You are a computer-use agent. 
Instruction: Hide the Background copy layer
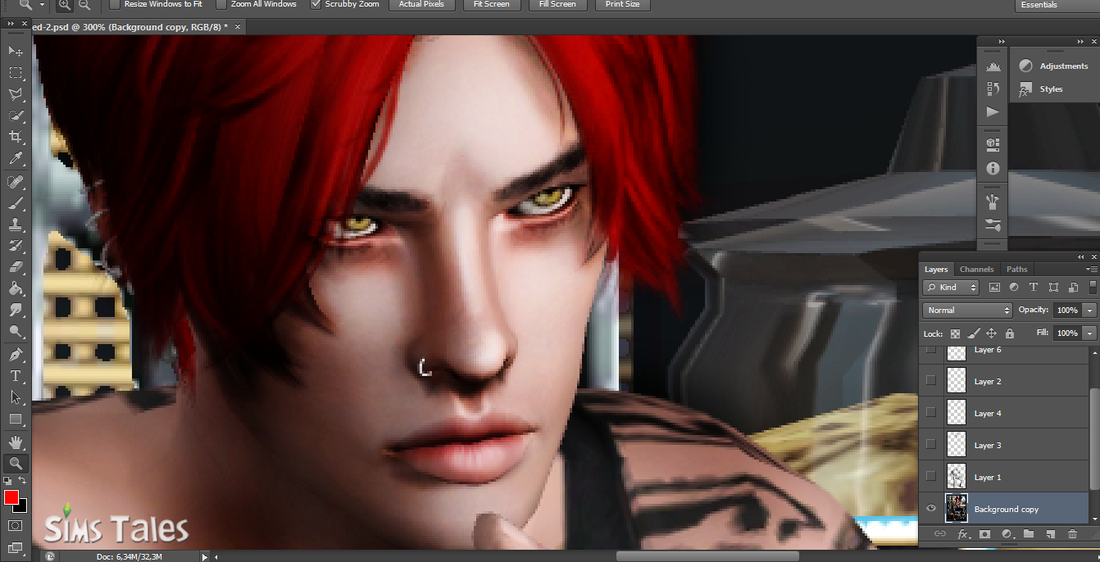[x=931, y=509]
